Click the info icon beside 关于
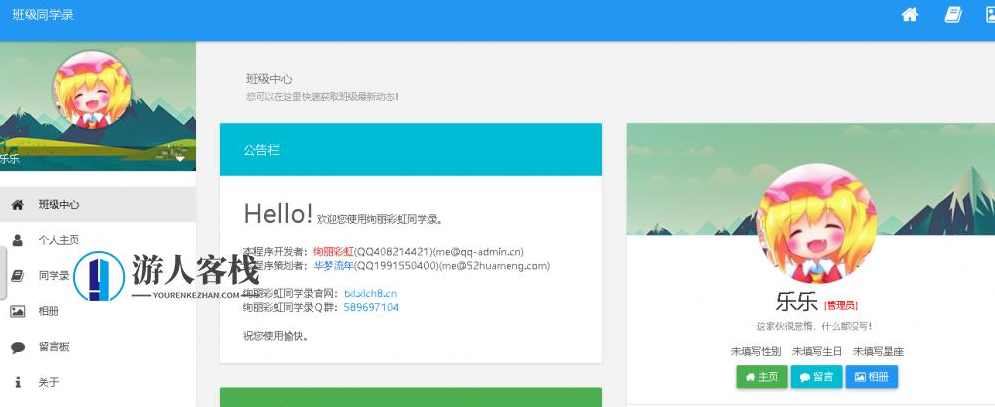The height and width of the screenshot is (407, 995). click(x=17, y=382)
